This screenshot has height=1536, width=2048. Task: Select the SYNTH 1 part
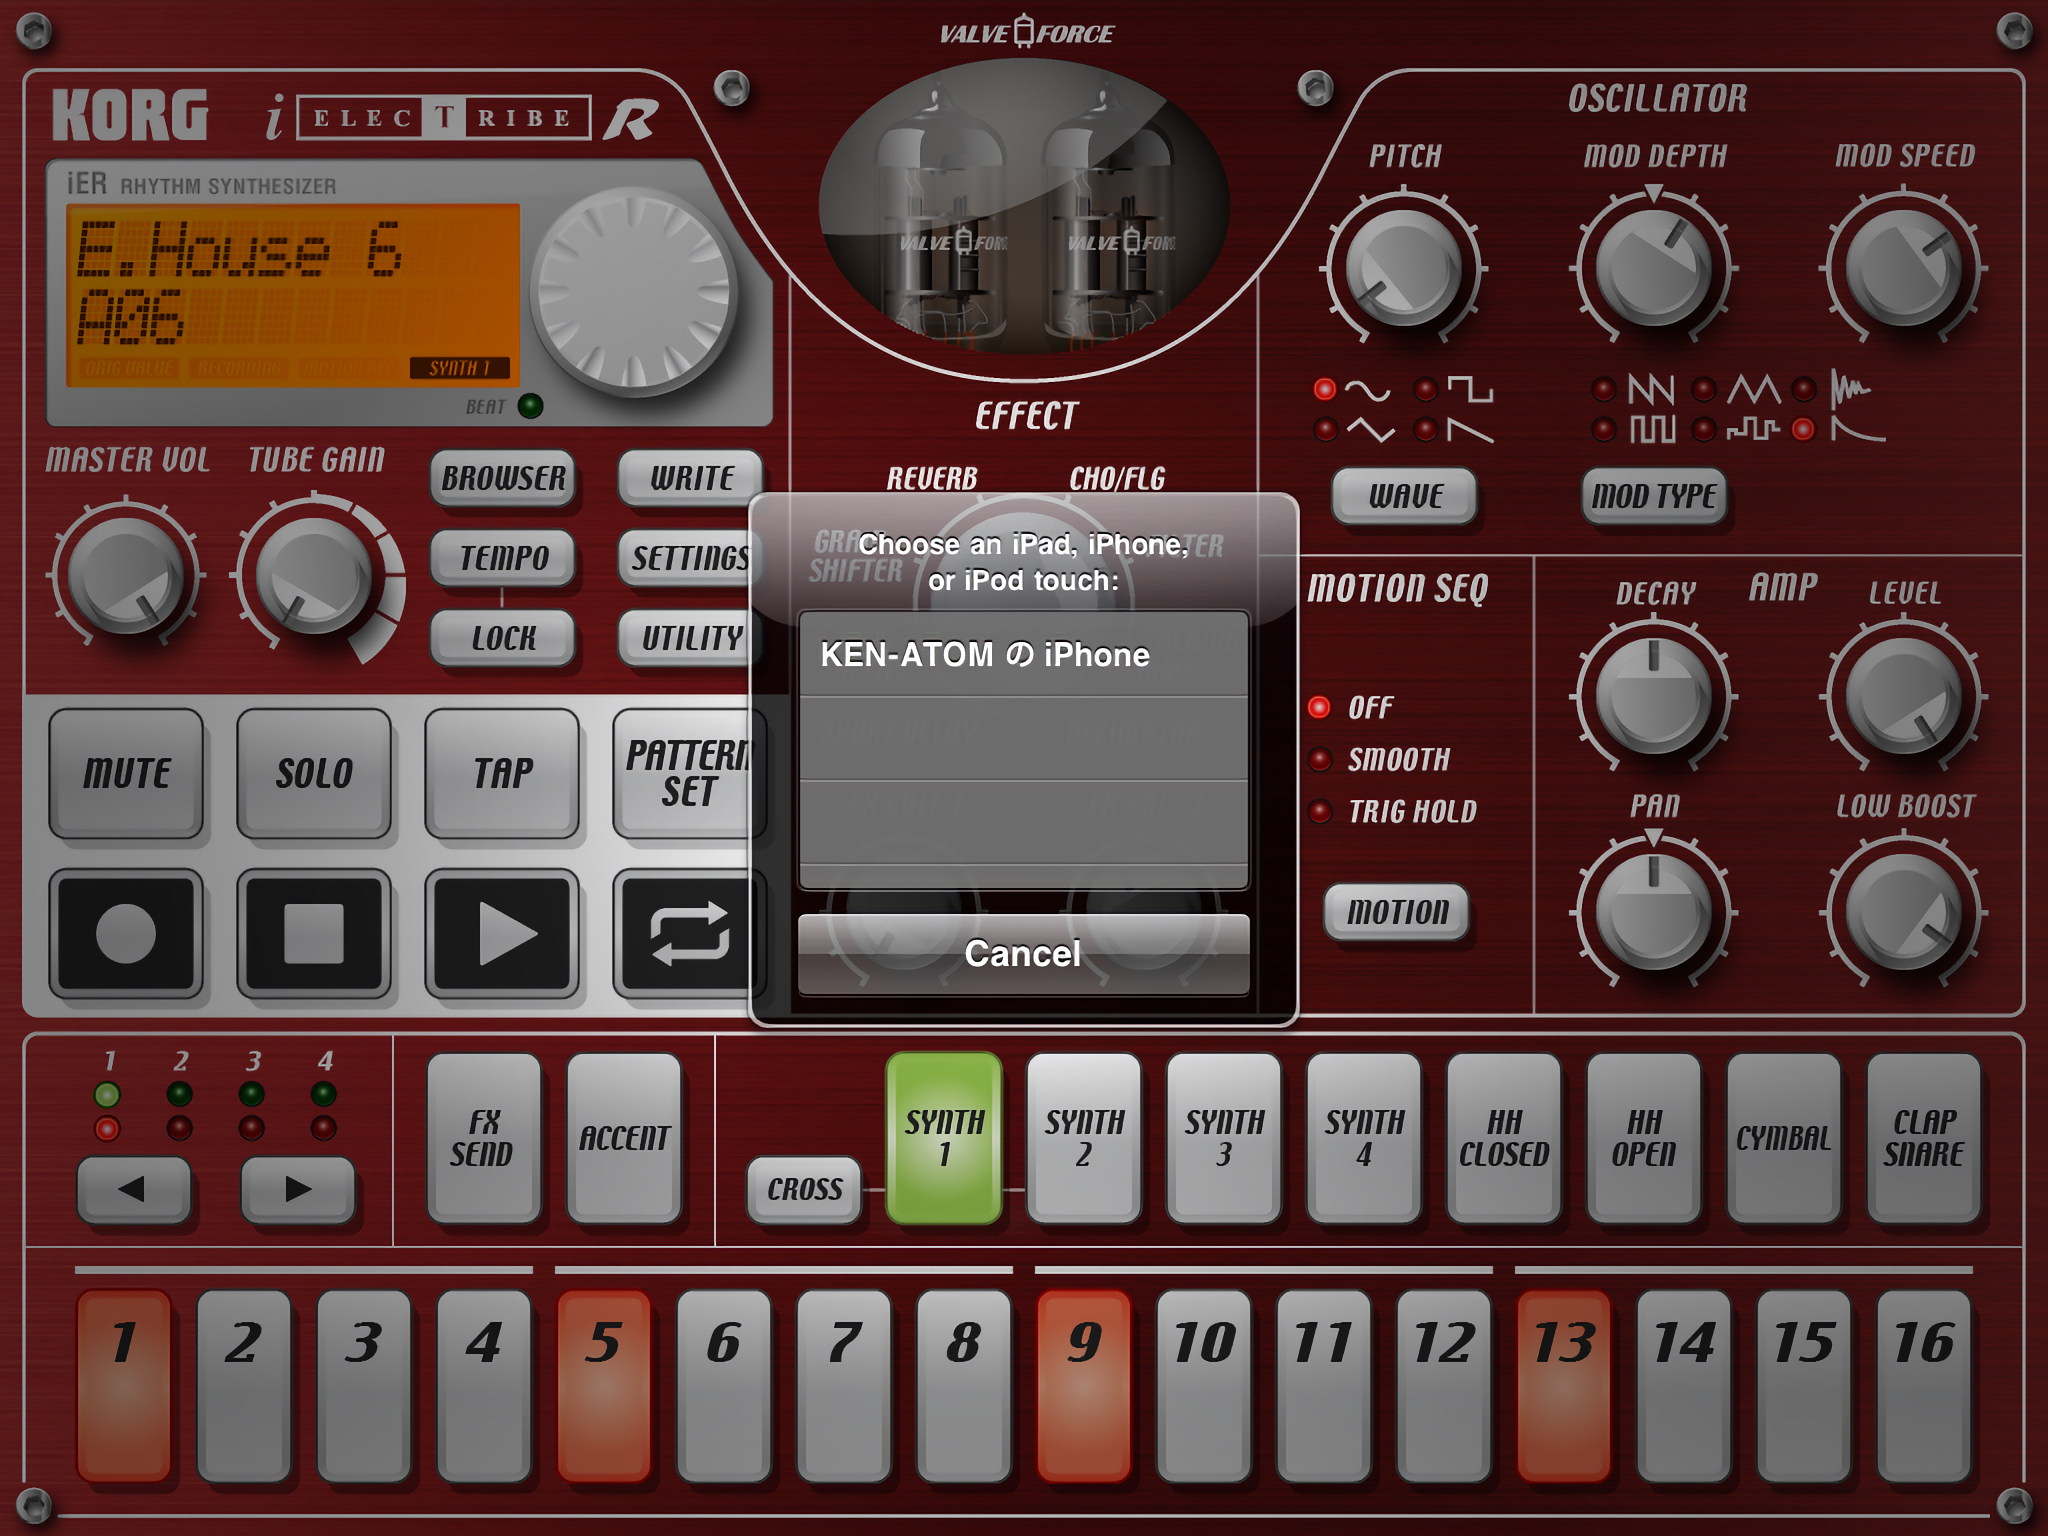pos(944,1138)
